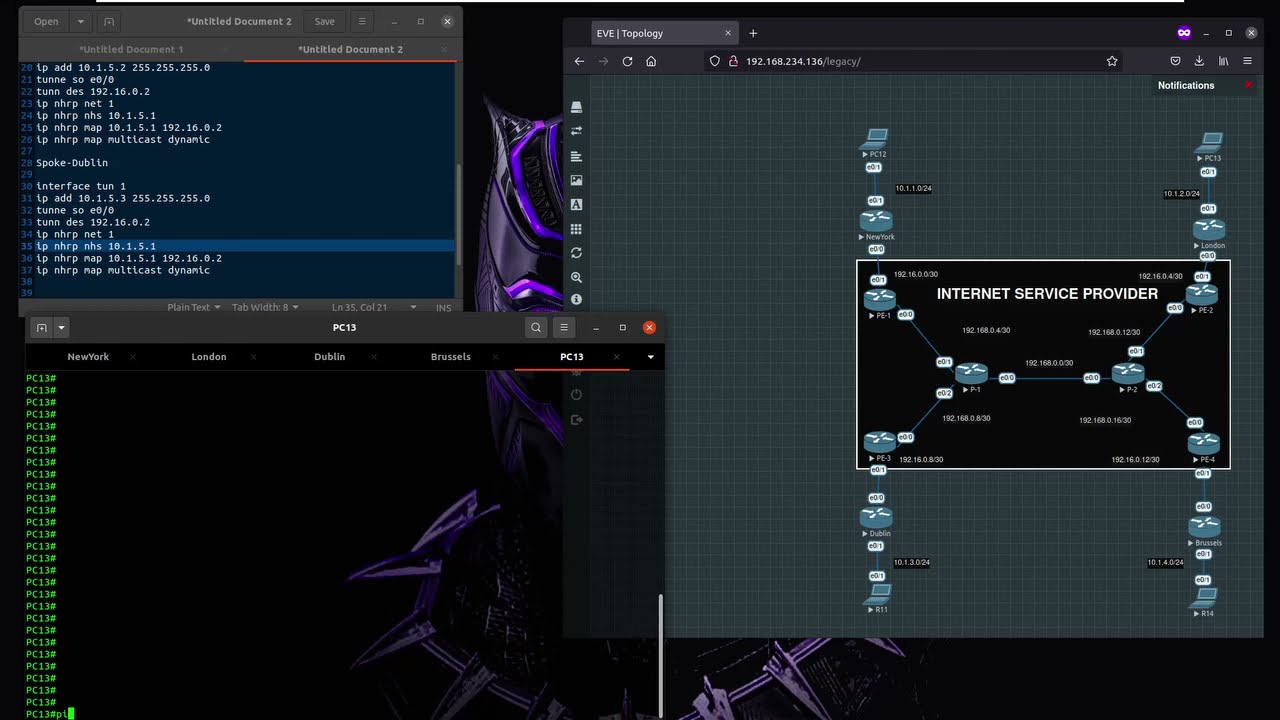Refresh the EVE topology from the sidebar

click(576, 253)
